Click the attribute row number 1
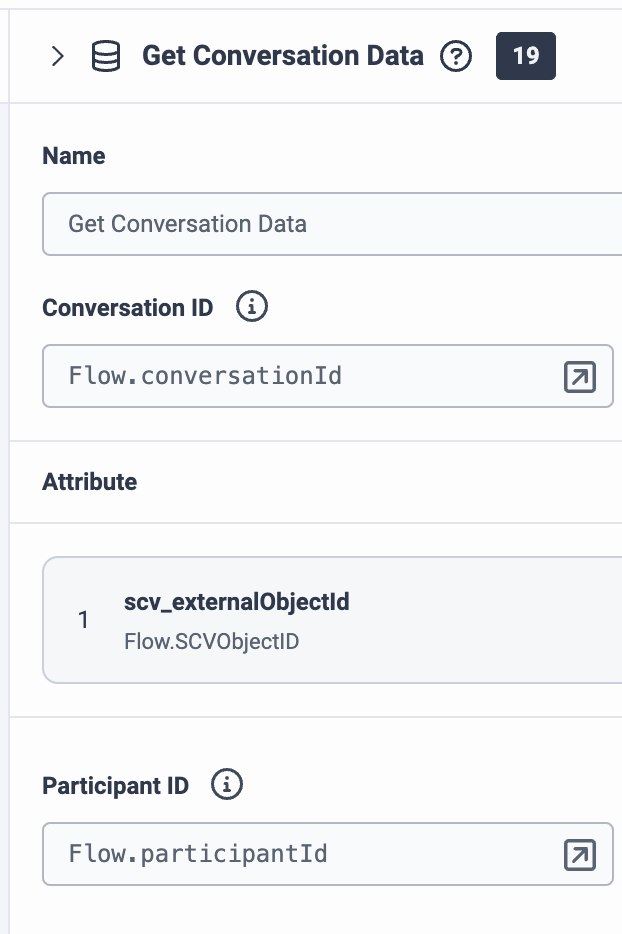 (83, 620)
